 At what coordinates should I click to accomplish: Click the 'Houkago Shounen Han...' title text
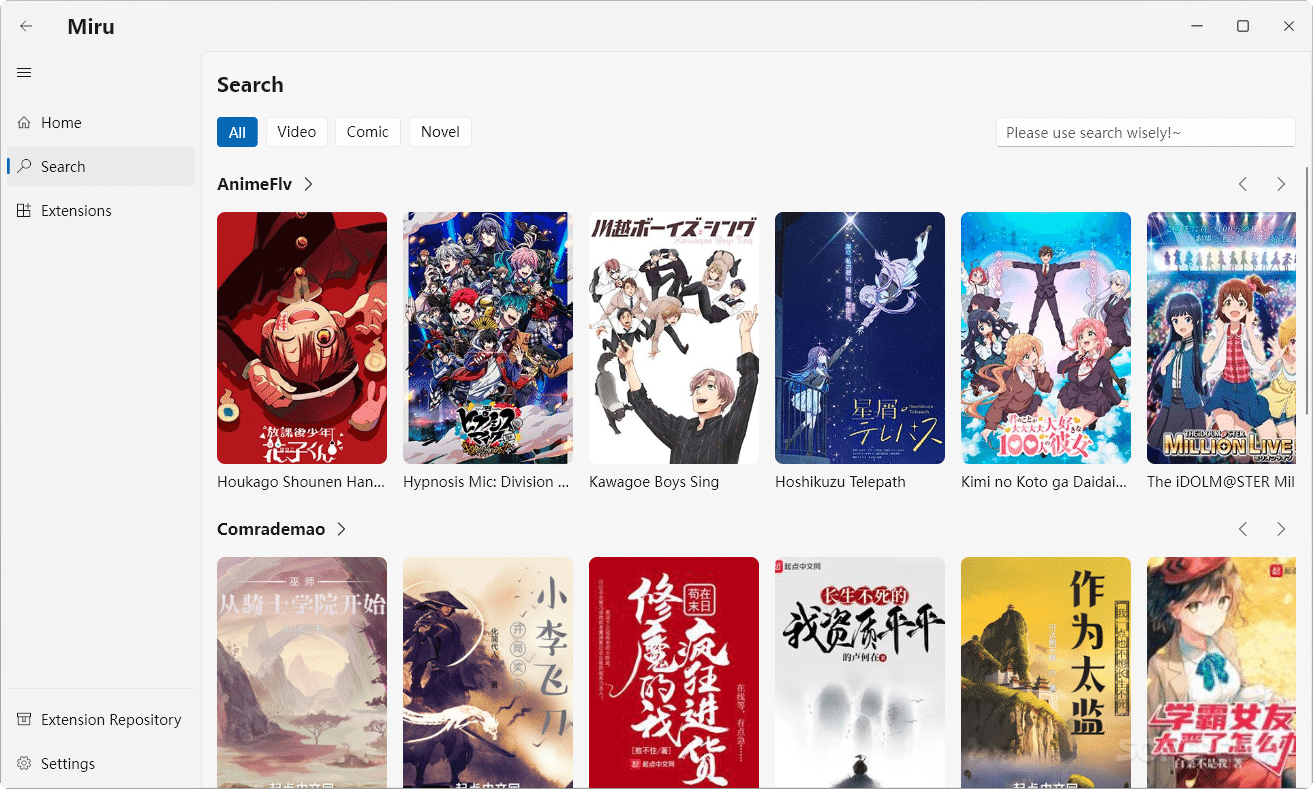click(x=301, y=482)
